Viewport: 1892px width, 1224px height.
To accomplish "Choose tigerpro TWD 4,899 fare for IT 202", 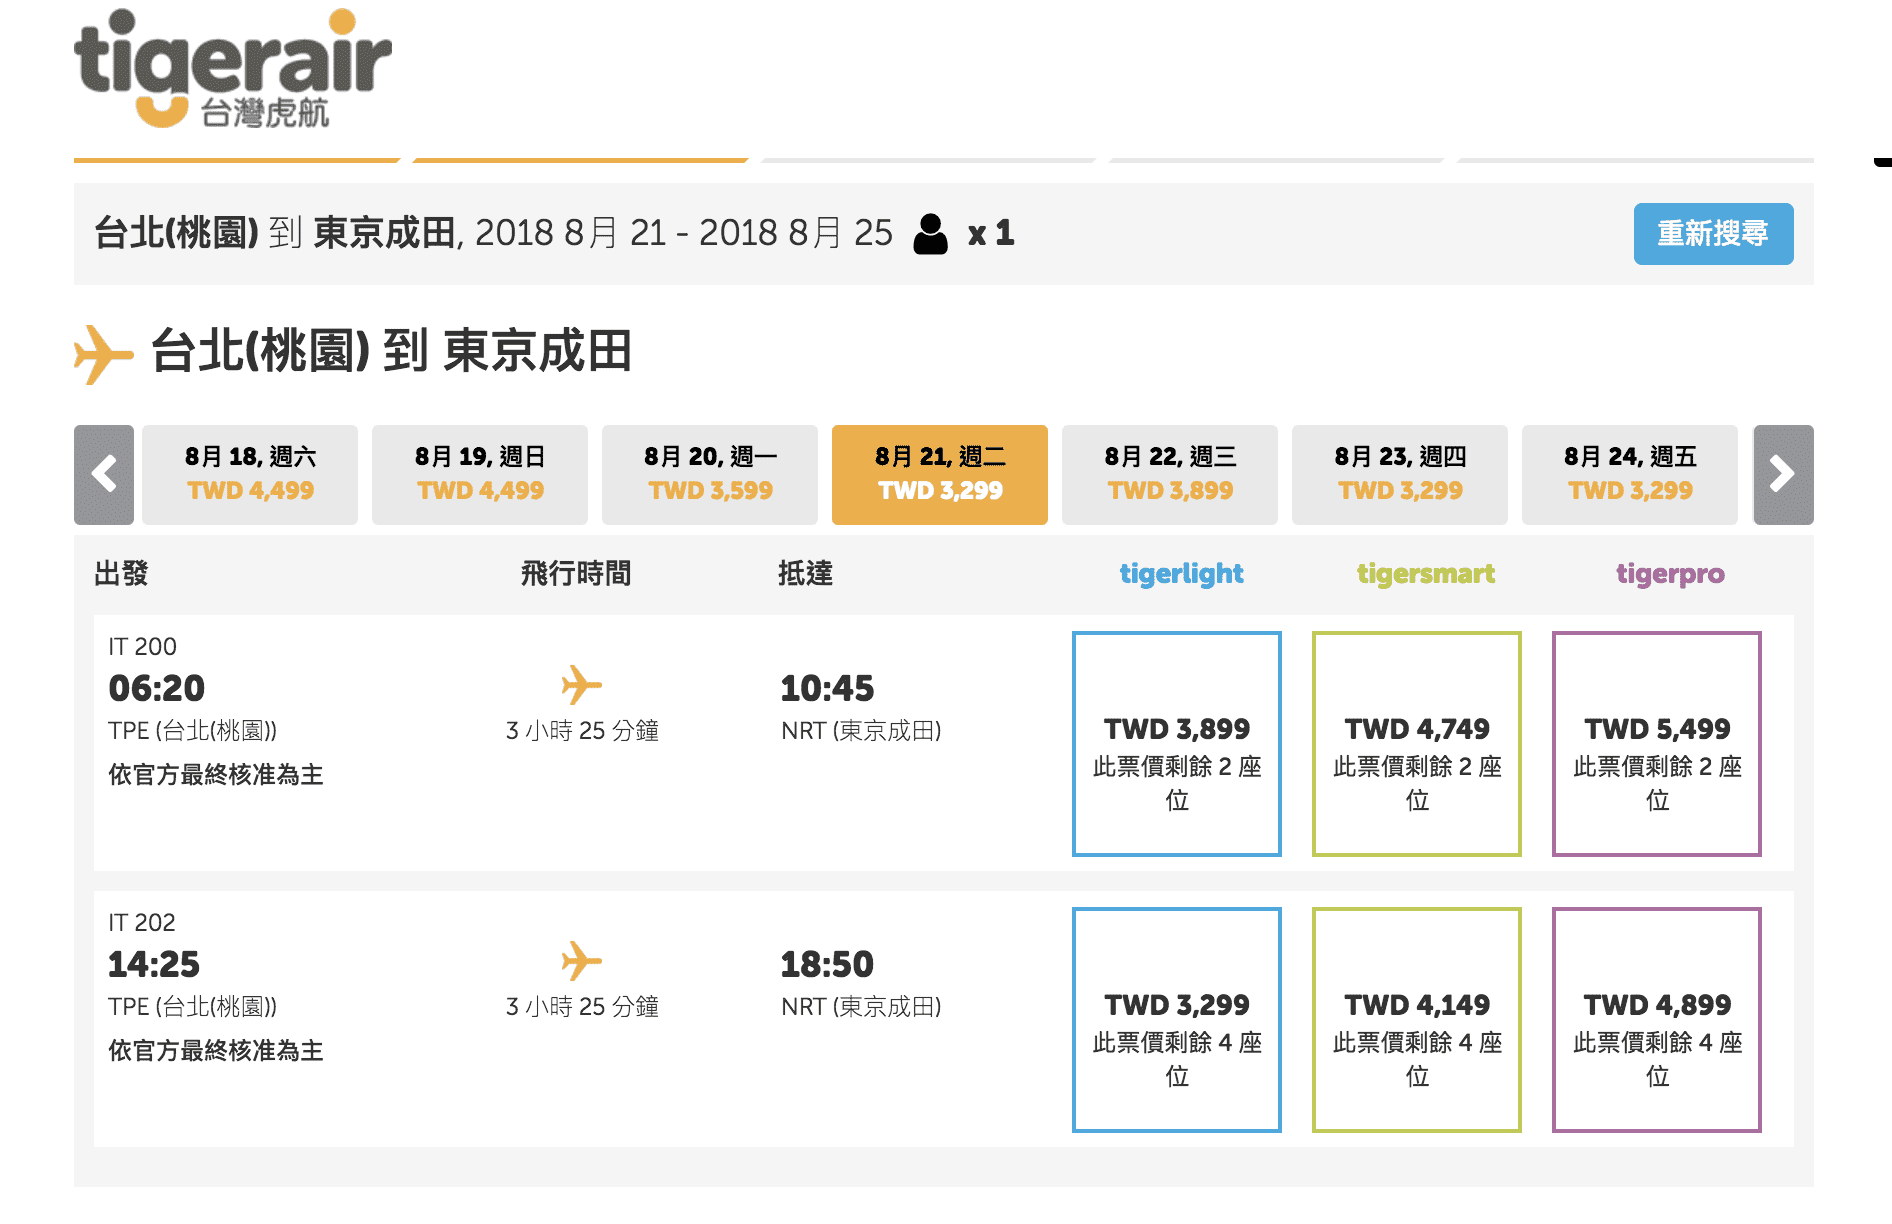I will [1657, 1019].
